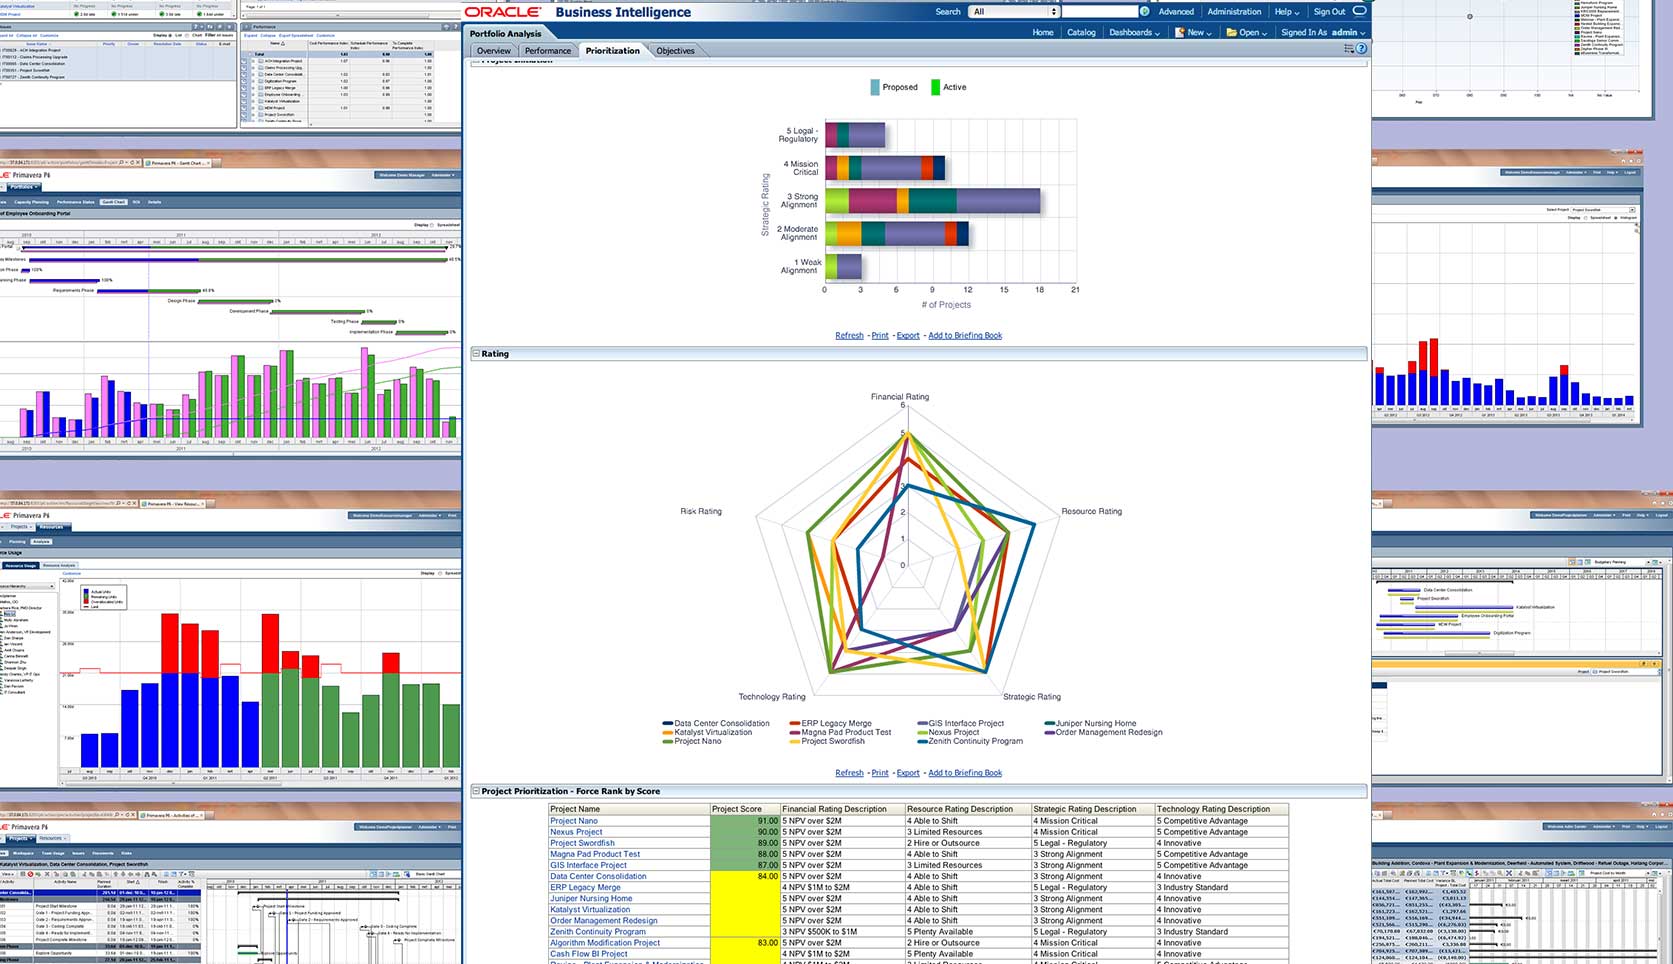
Task: Click Refresh below the strategic rating chart
Action: point(849,336)
